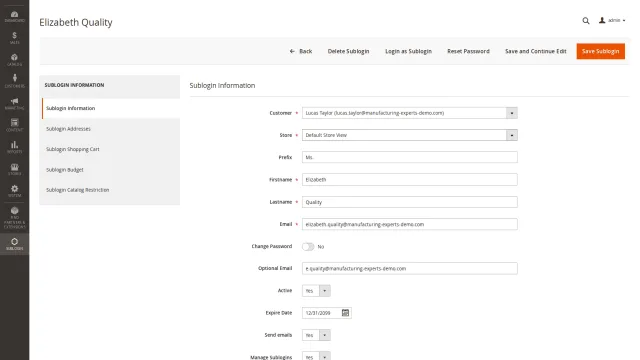Screen dimensions: 640x360
Task: Open Find Partners & Extensions icon
Action: [x=14, y=218]
